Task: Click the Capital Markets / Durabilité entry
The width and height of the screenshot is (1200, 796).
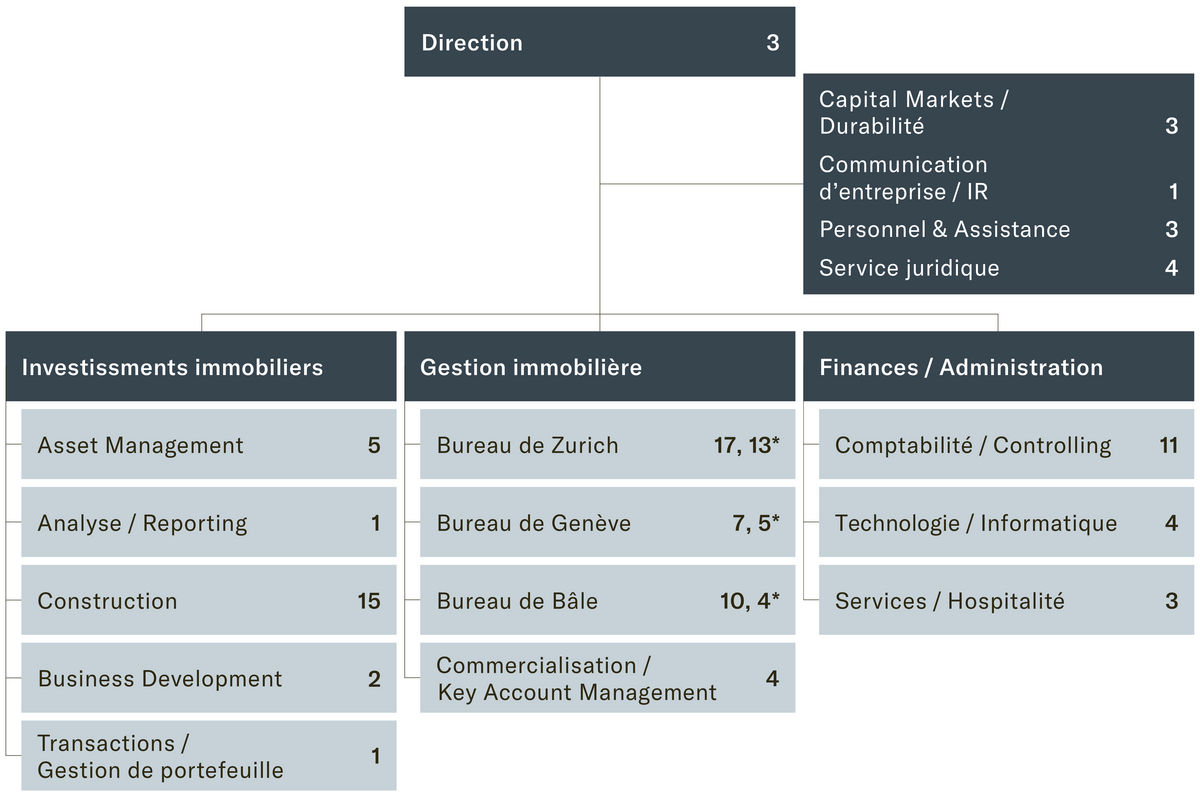Action: coord(998,113)
